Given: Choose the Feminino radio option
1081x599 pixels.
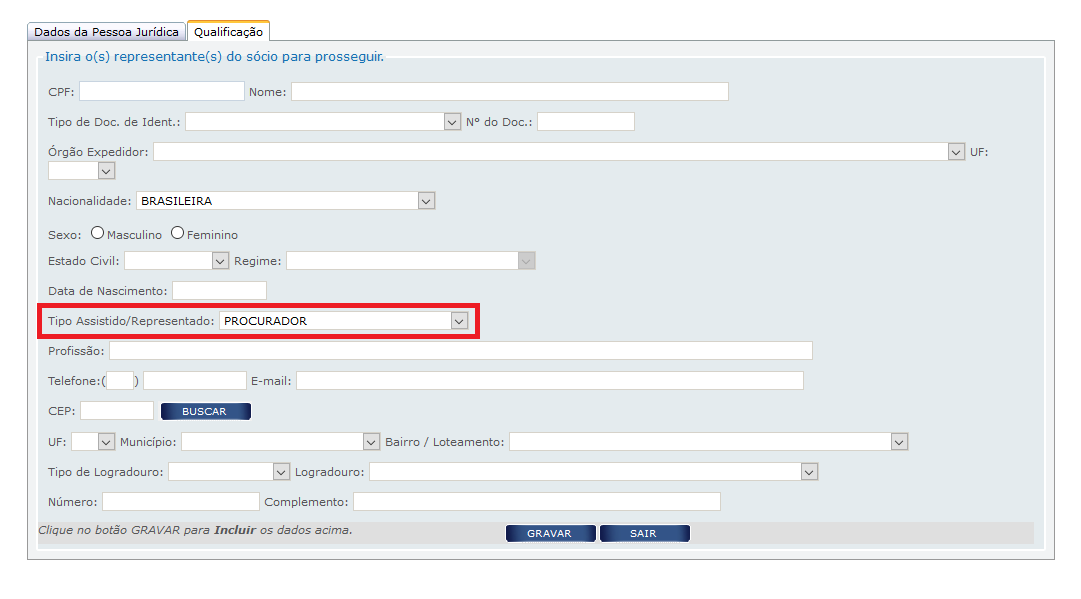Looking at the screenshot, I should point(177,233).
